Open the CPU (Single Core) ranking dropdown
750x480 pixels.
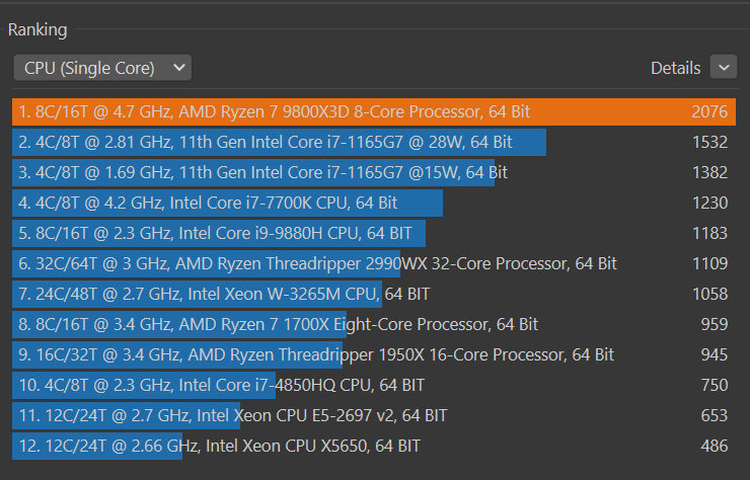tap(102, 67)
